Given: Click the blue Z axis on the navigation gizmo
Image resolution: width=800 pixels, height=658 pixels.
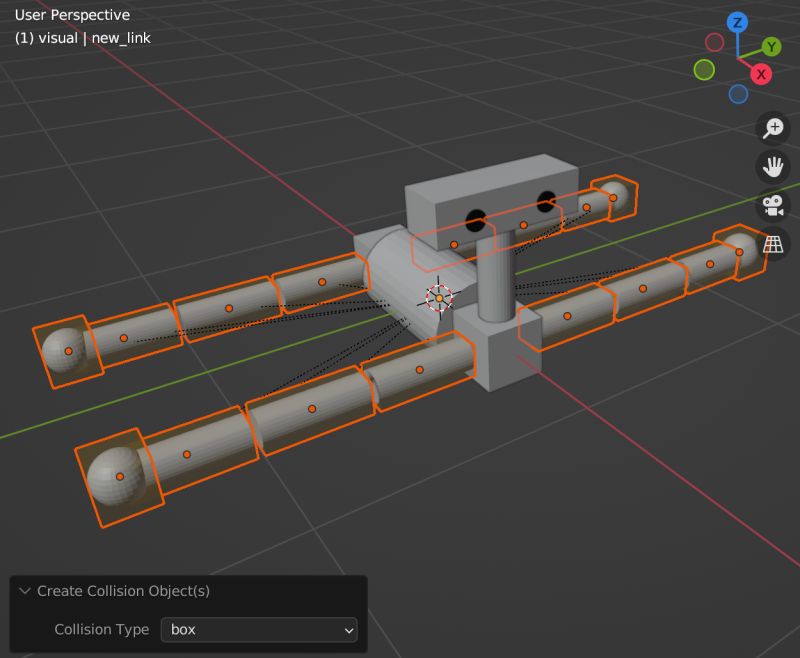Looking at the screenshot, I should click(736, 20).
